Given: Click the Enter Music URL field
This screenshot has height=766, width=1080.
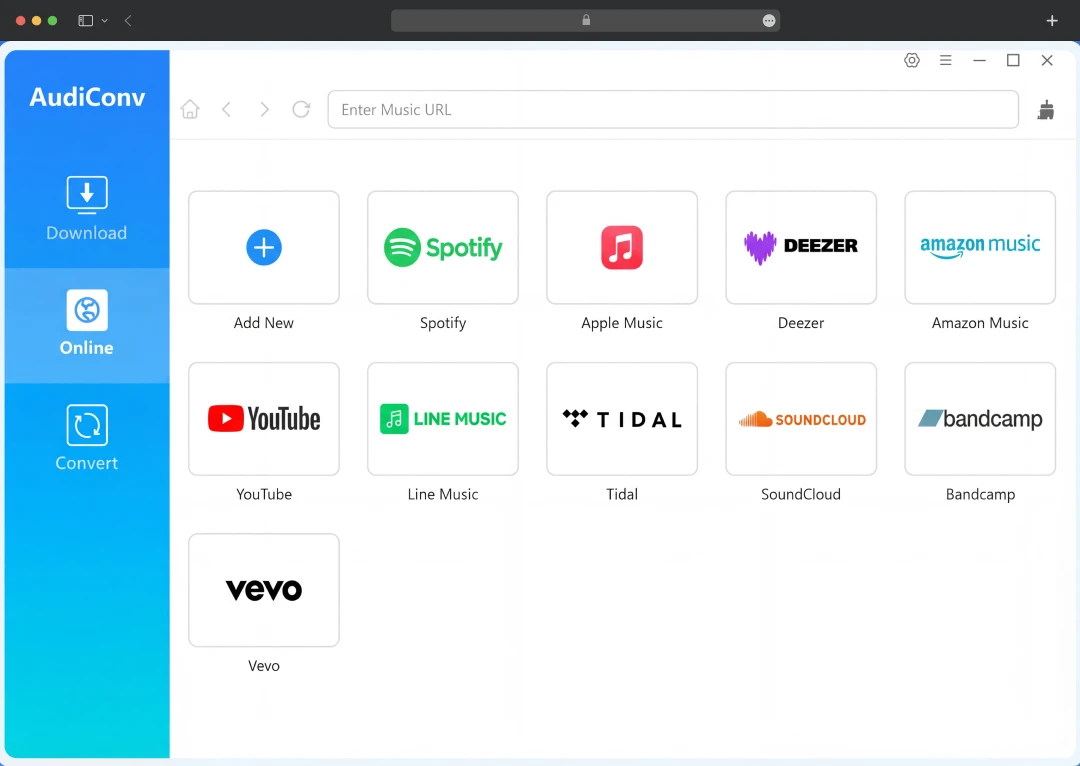Looking at the screenshot, I should point(673,110).
